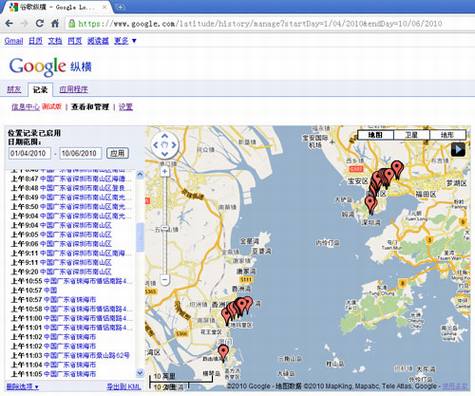Click the 应用 apply button
Viewport: 475px width, 396px height.
pyautogui.click(x=117, y=153)
